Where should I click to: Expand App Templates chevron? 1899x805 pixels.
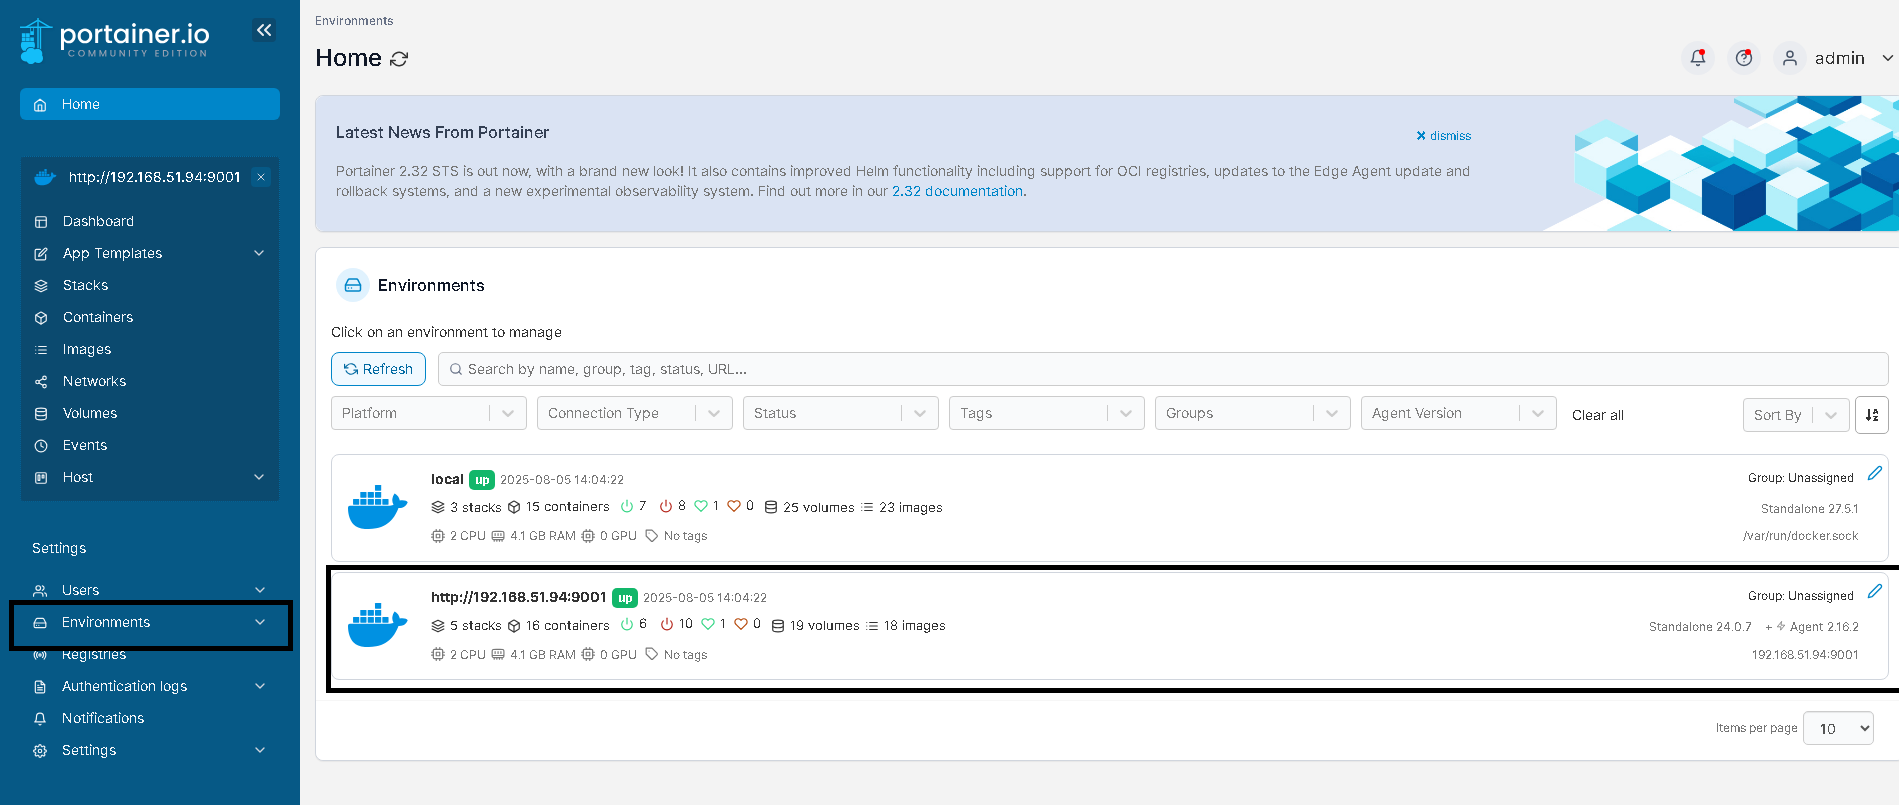pos(259,253)
